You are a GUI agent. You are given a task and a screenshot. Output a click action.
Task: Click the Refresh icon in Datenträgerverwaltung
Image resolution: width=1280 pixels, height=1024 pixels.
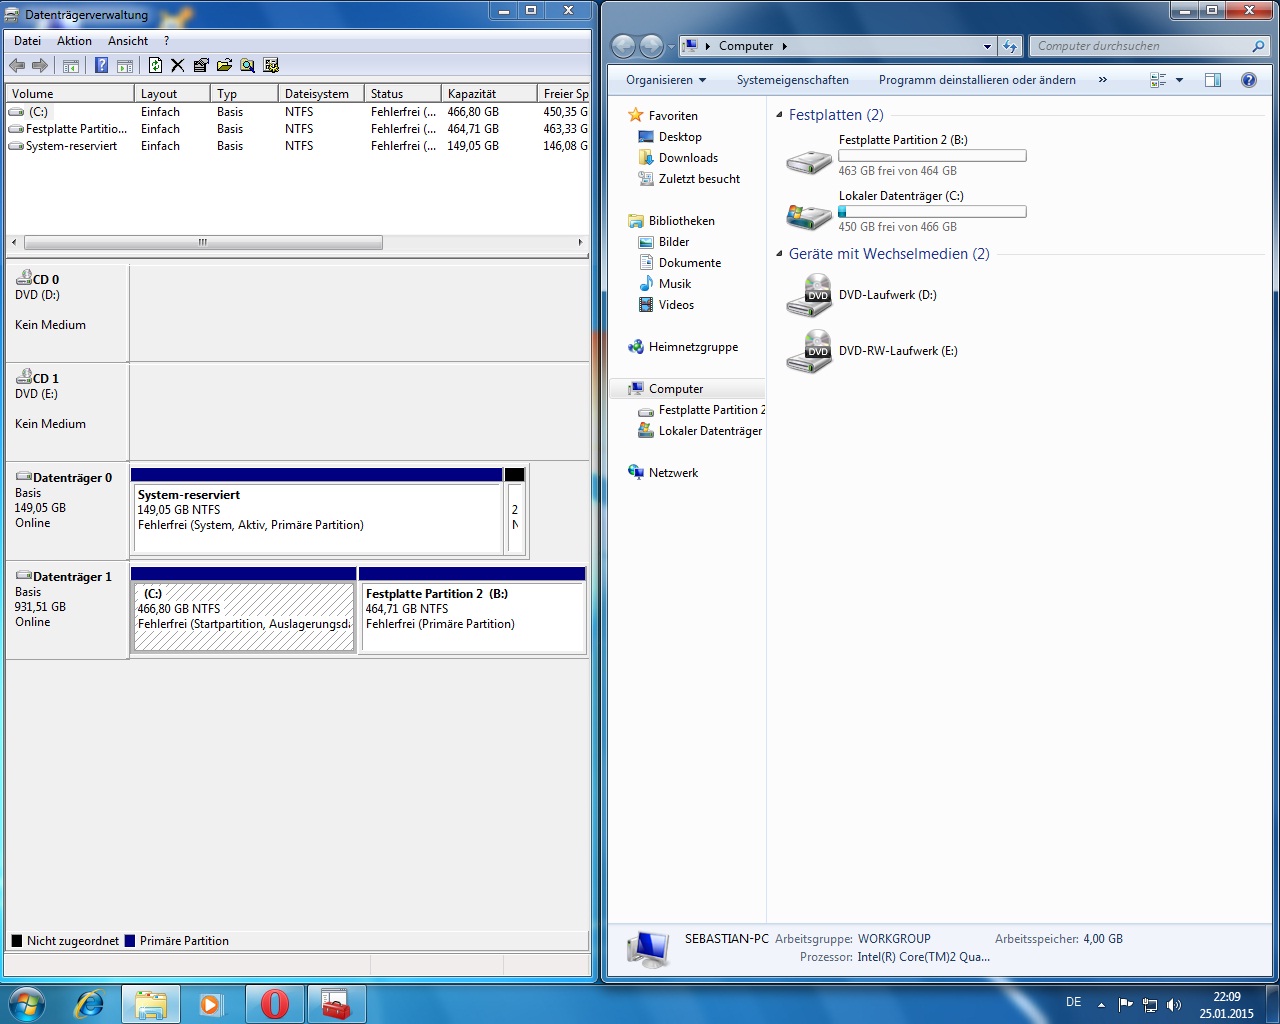[155, 66]
